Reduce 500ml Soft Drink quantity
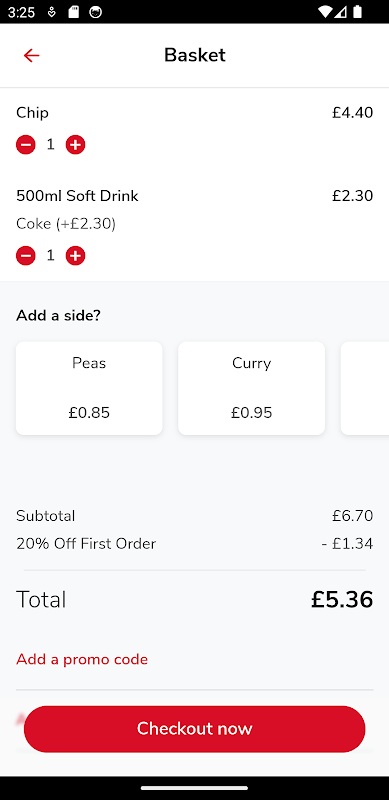This screenshot has height=800, width=389. coord(26,256)
